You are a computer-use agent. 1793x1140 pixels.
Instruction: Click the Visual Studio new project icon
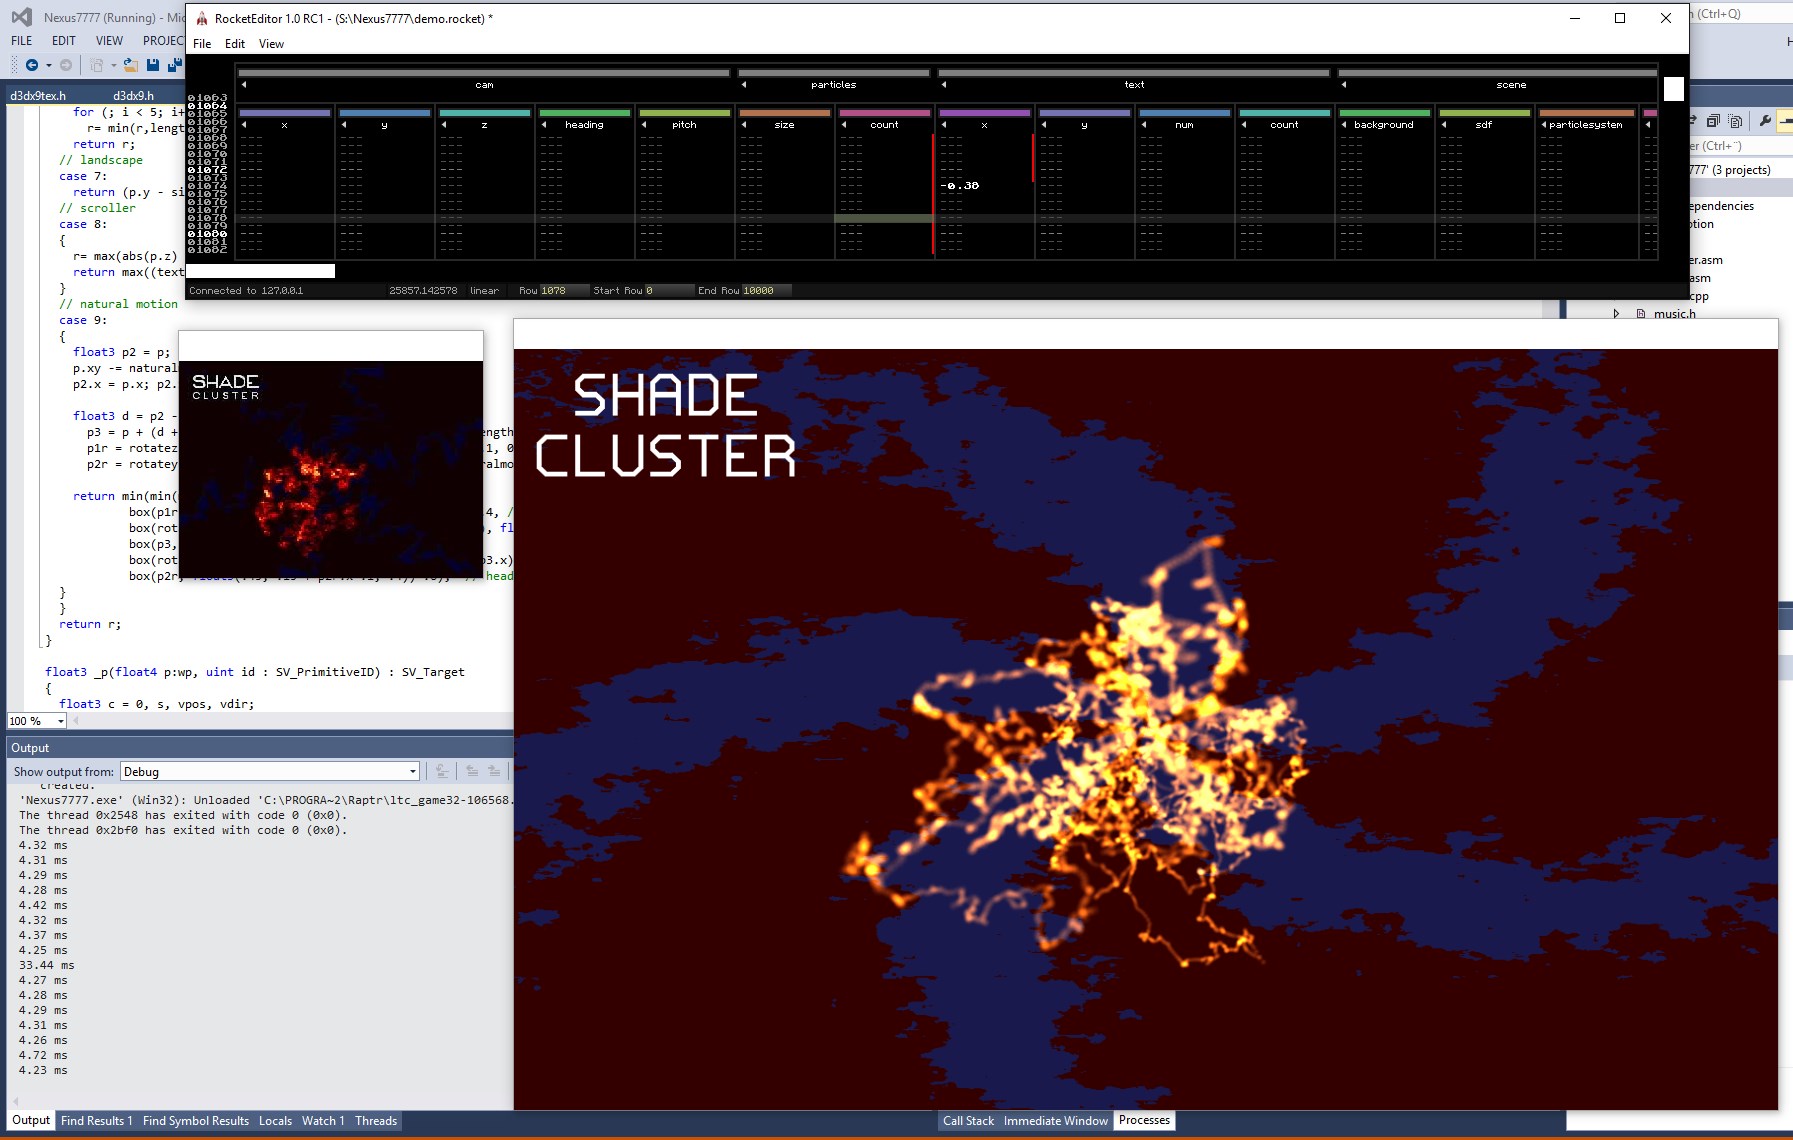[x=97, y=65]
